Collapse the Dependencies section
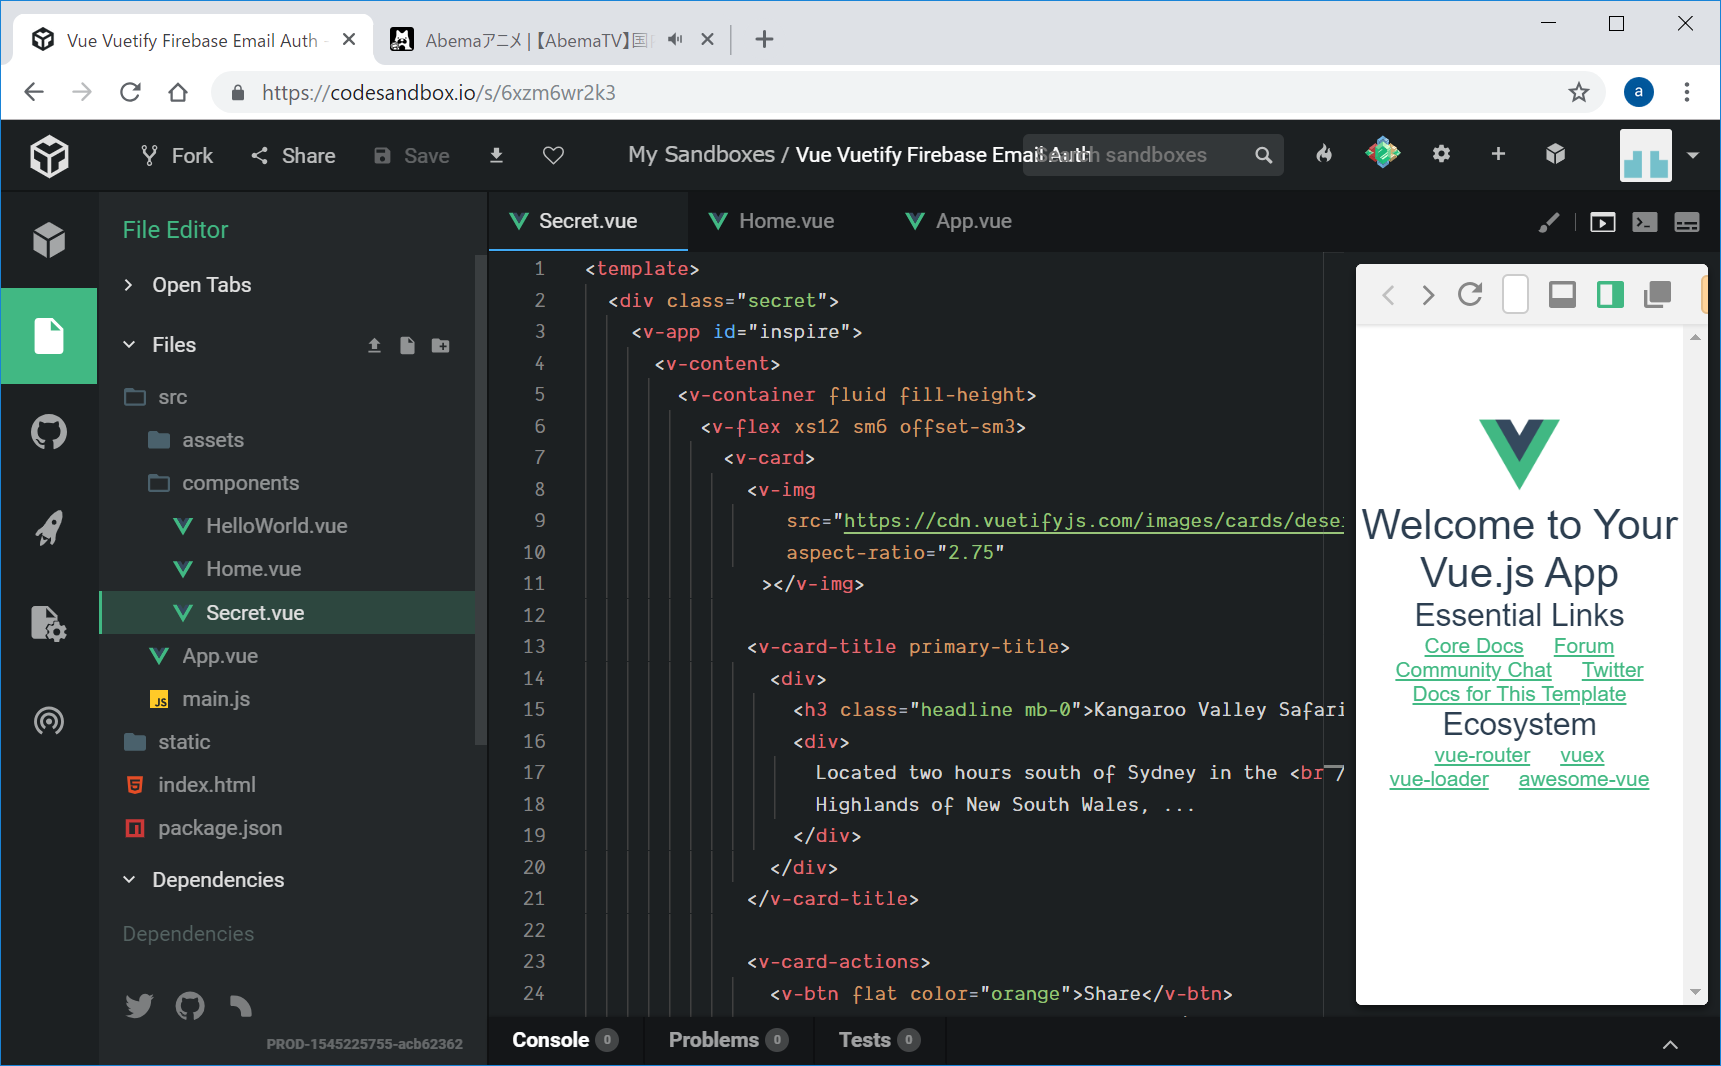The height and width of the screenshot is (1066, 1721). tap(217, 880)
